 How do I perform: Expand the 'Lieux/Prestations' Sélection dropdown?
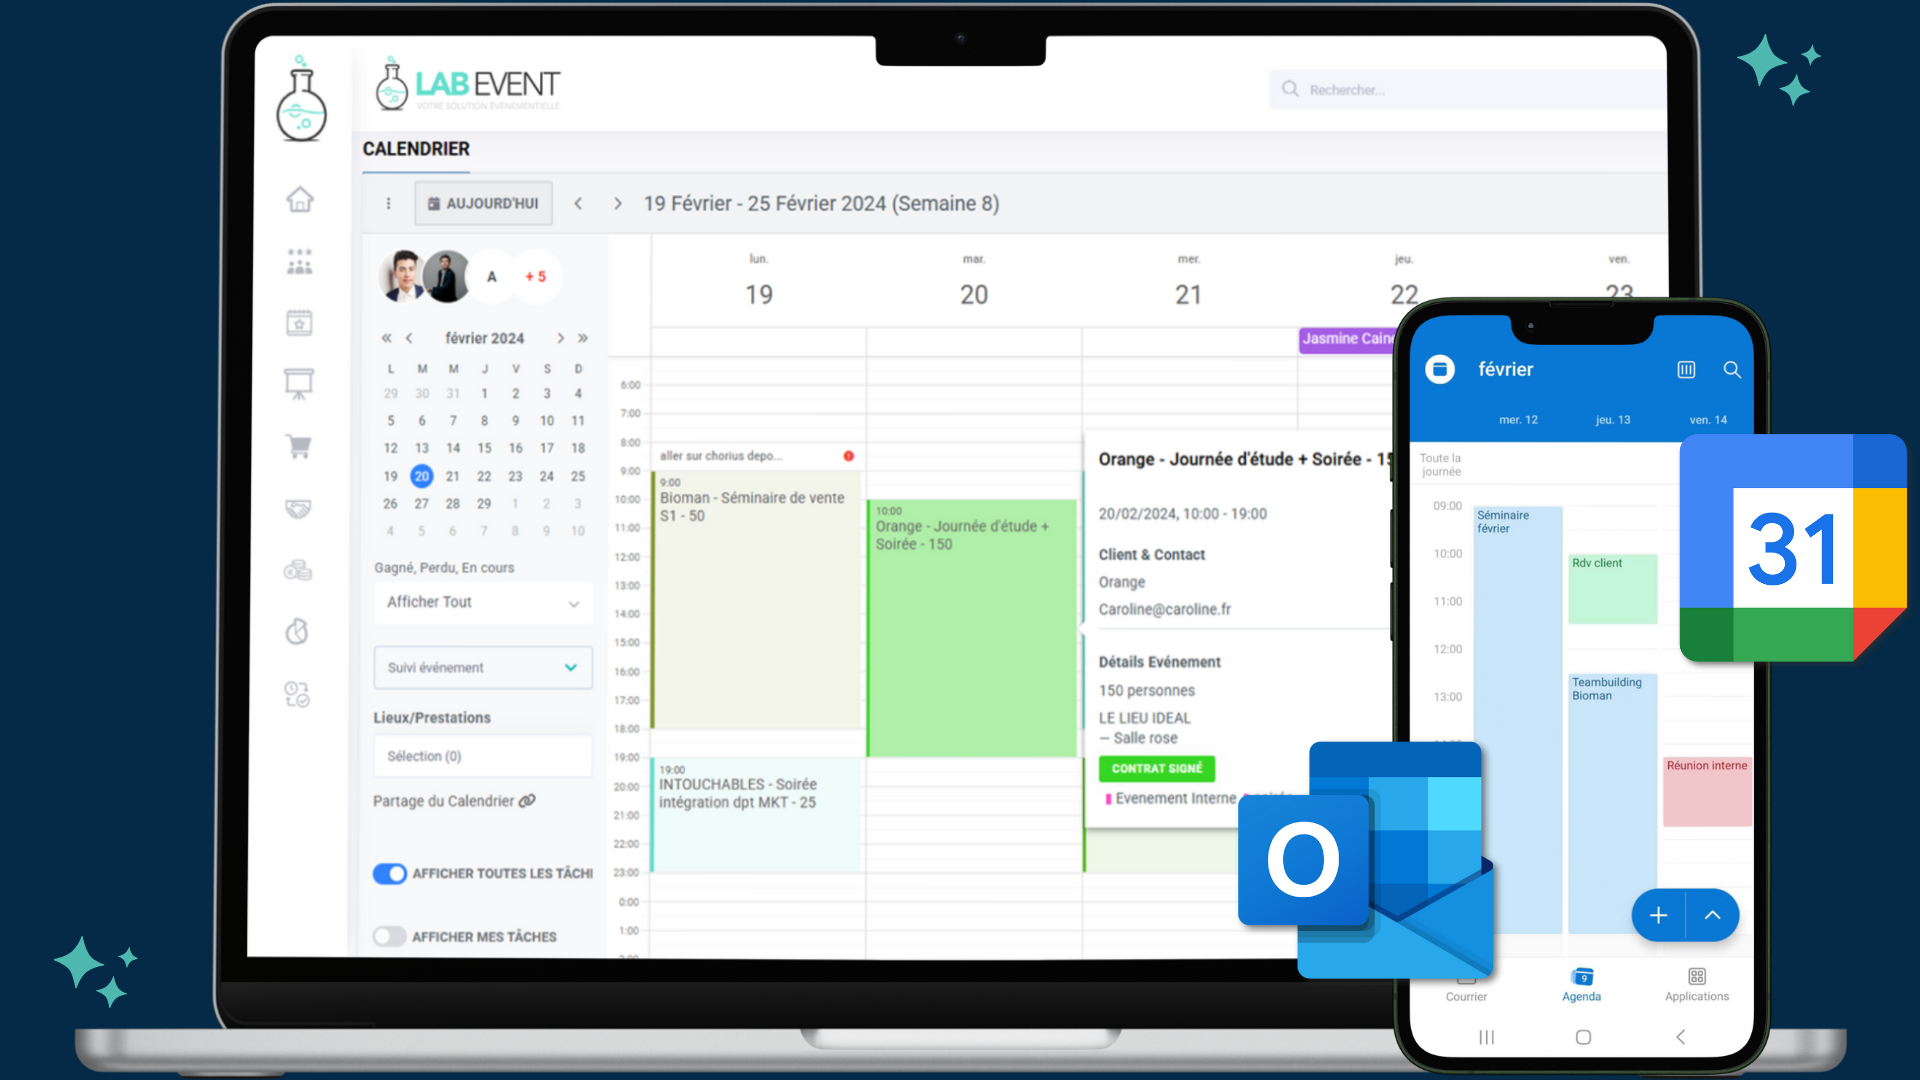pos(479,753)
